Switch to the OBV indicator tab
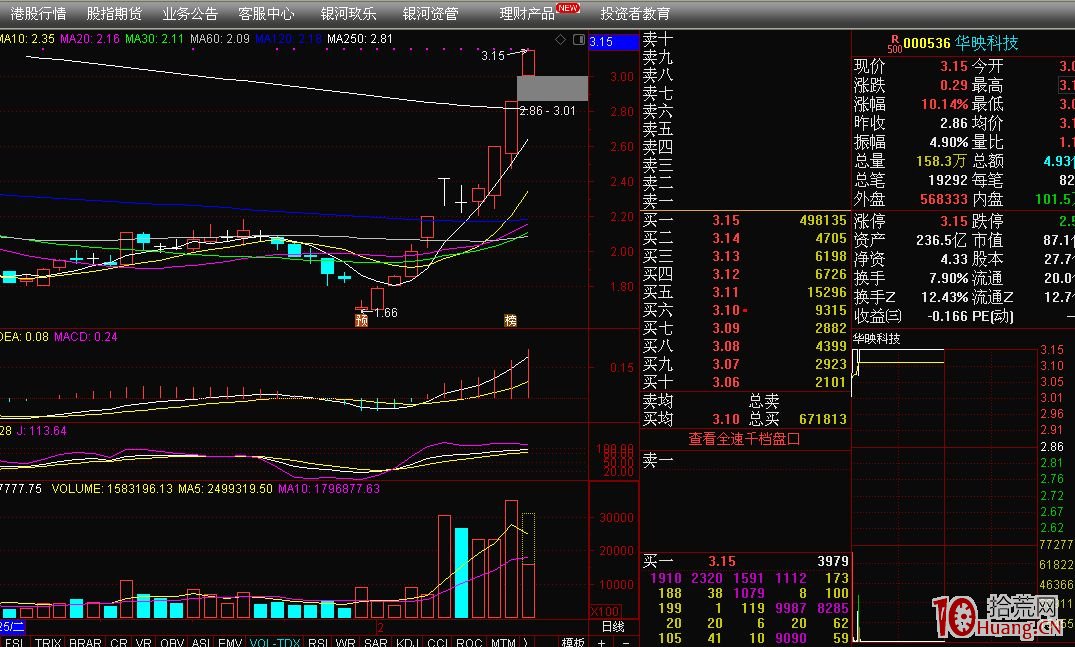 point(171,642)
